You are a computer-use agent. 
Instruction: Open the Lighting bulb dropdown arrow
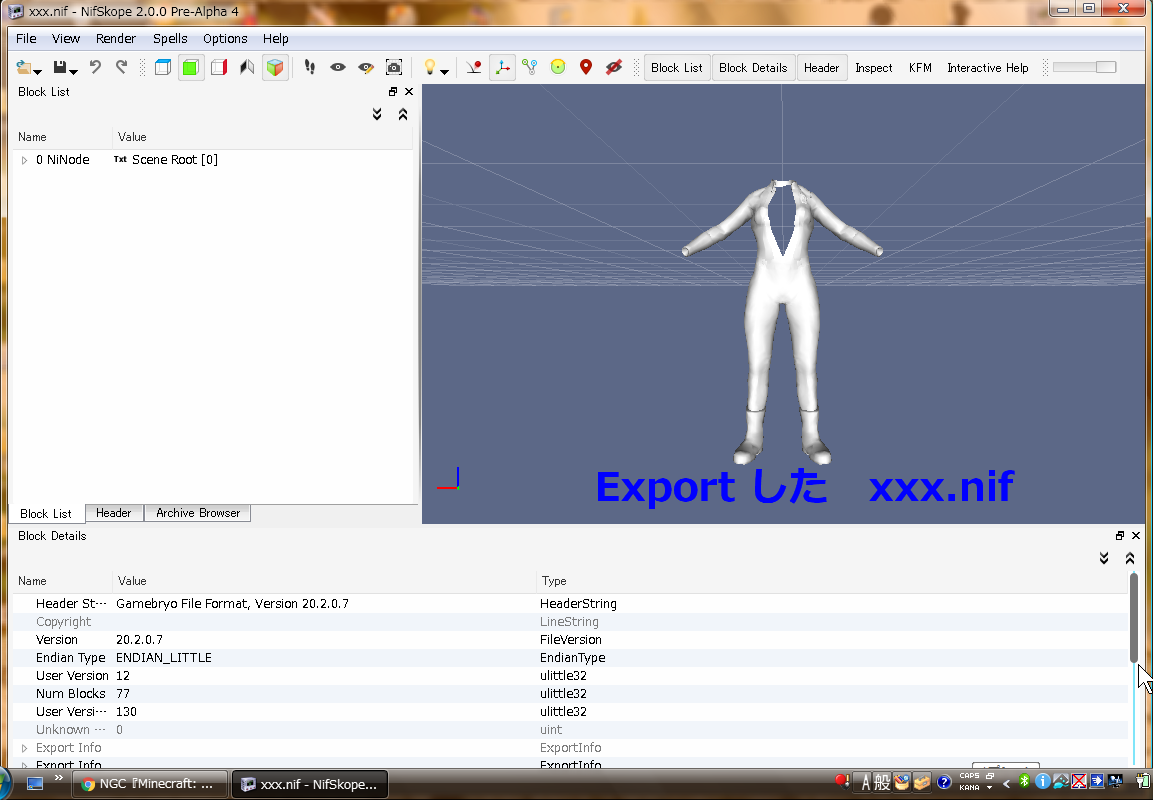click(444, 71)
